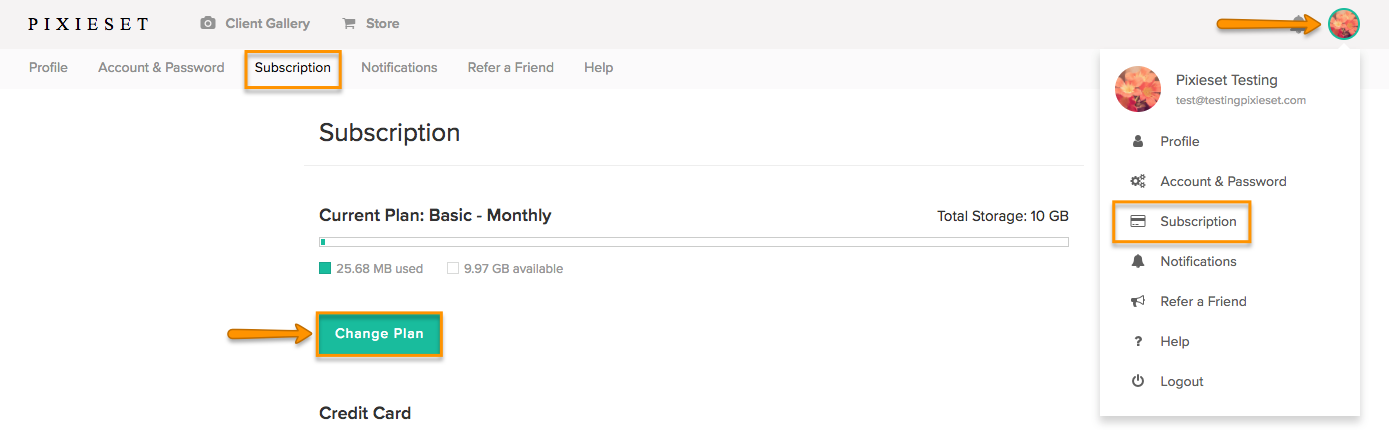
Task: Go to Refer a Friend tab
Action: point(510,67)
